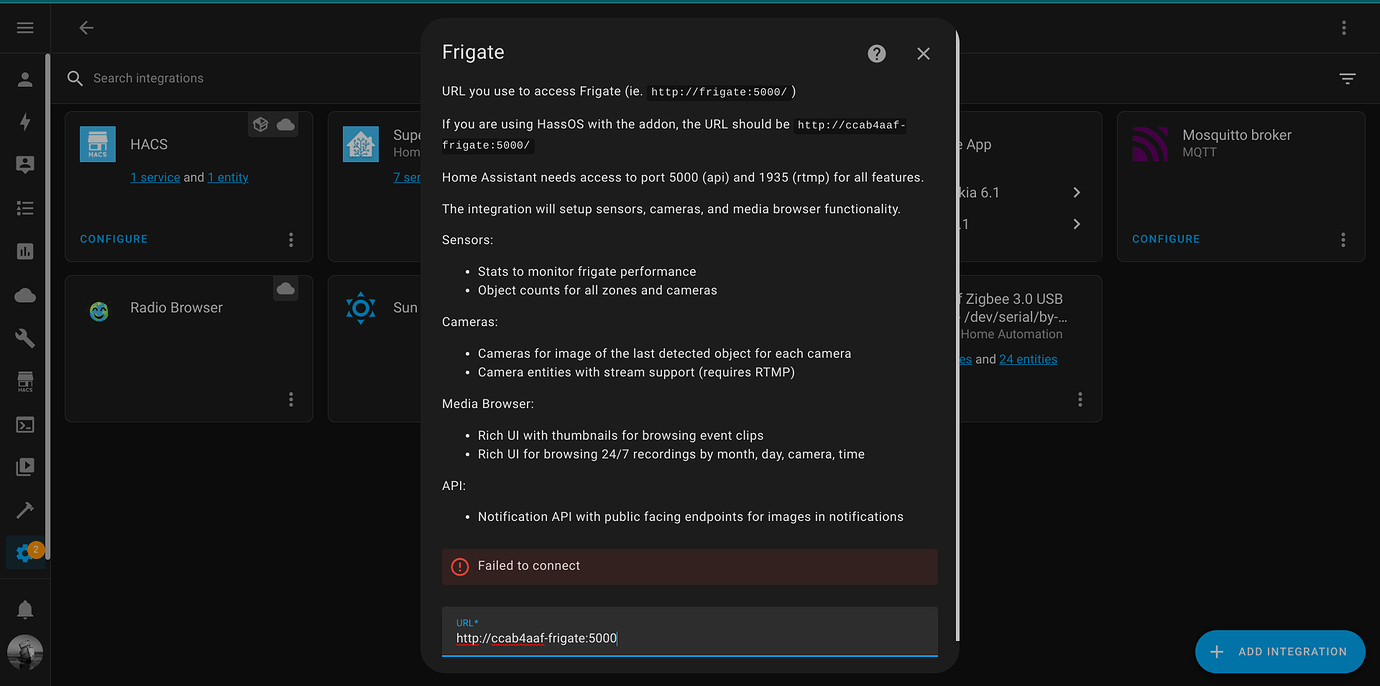Open the History bar-chart sidebar icon
The height and width of the screenshot is (686, 1380).
(x=25, y=250)
